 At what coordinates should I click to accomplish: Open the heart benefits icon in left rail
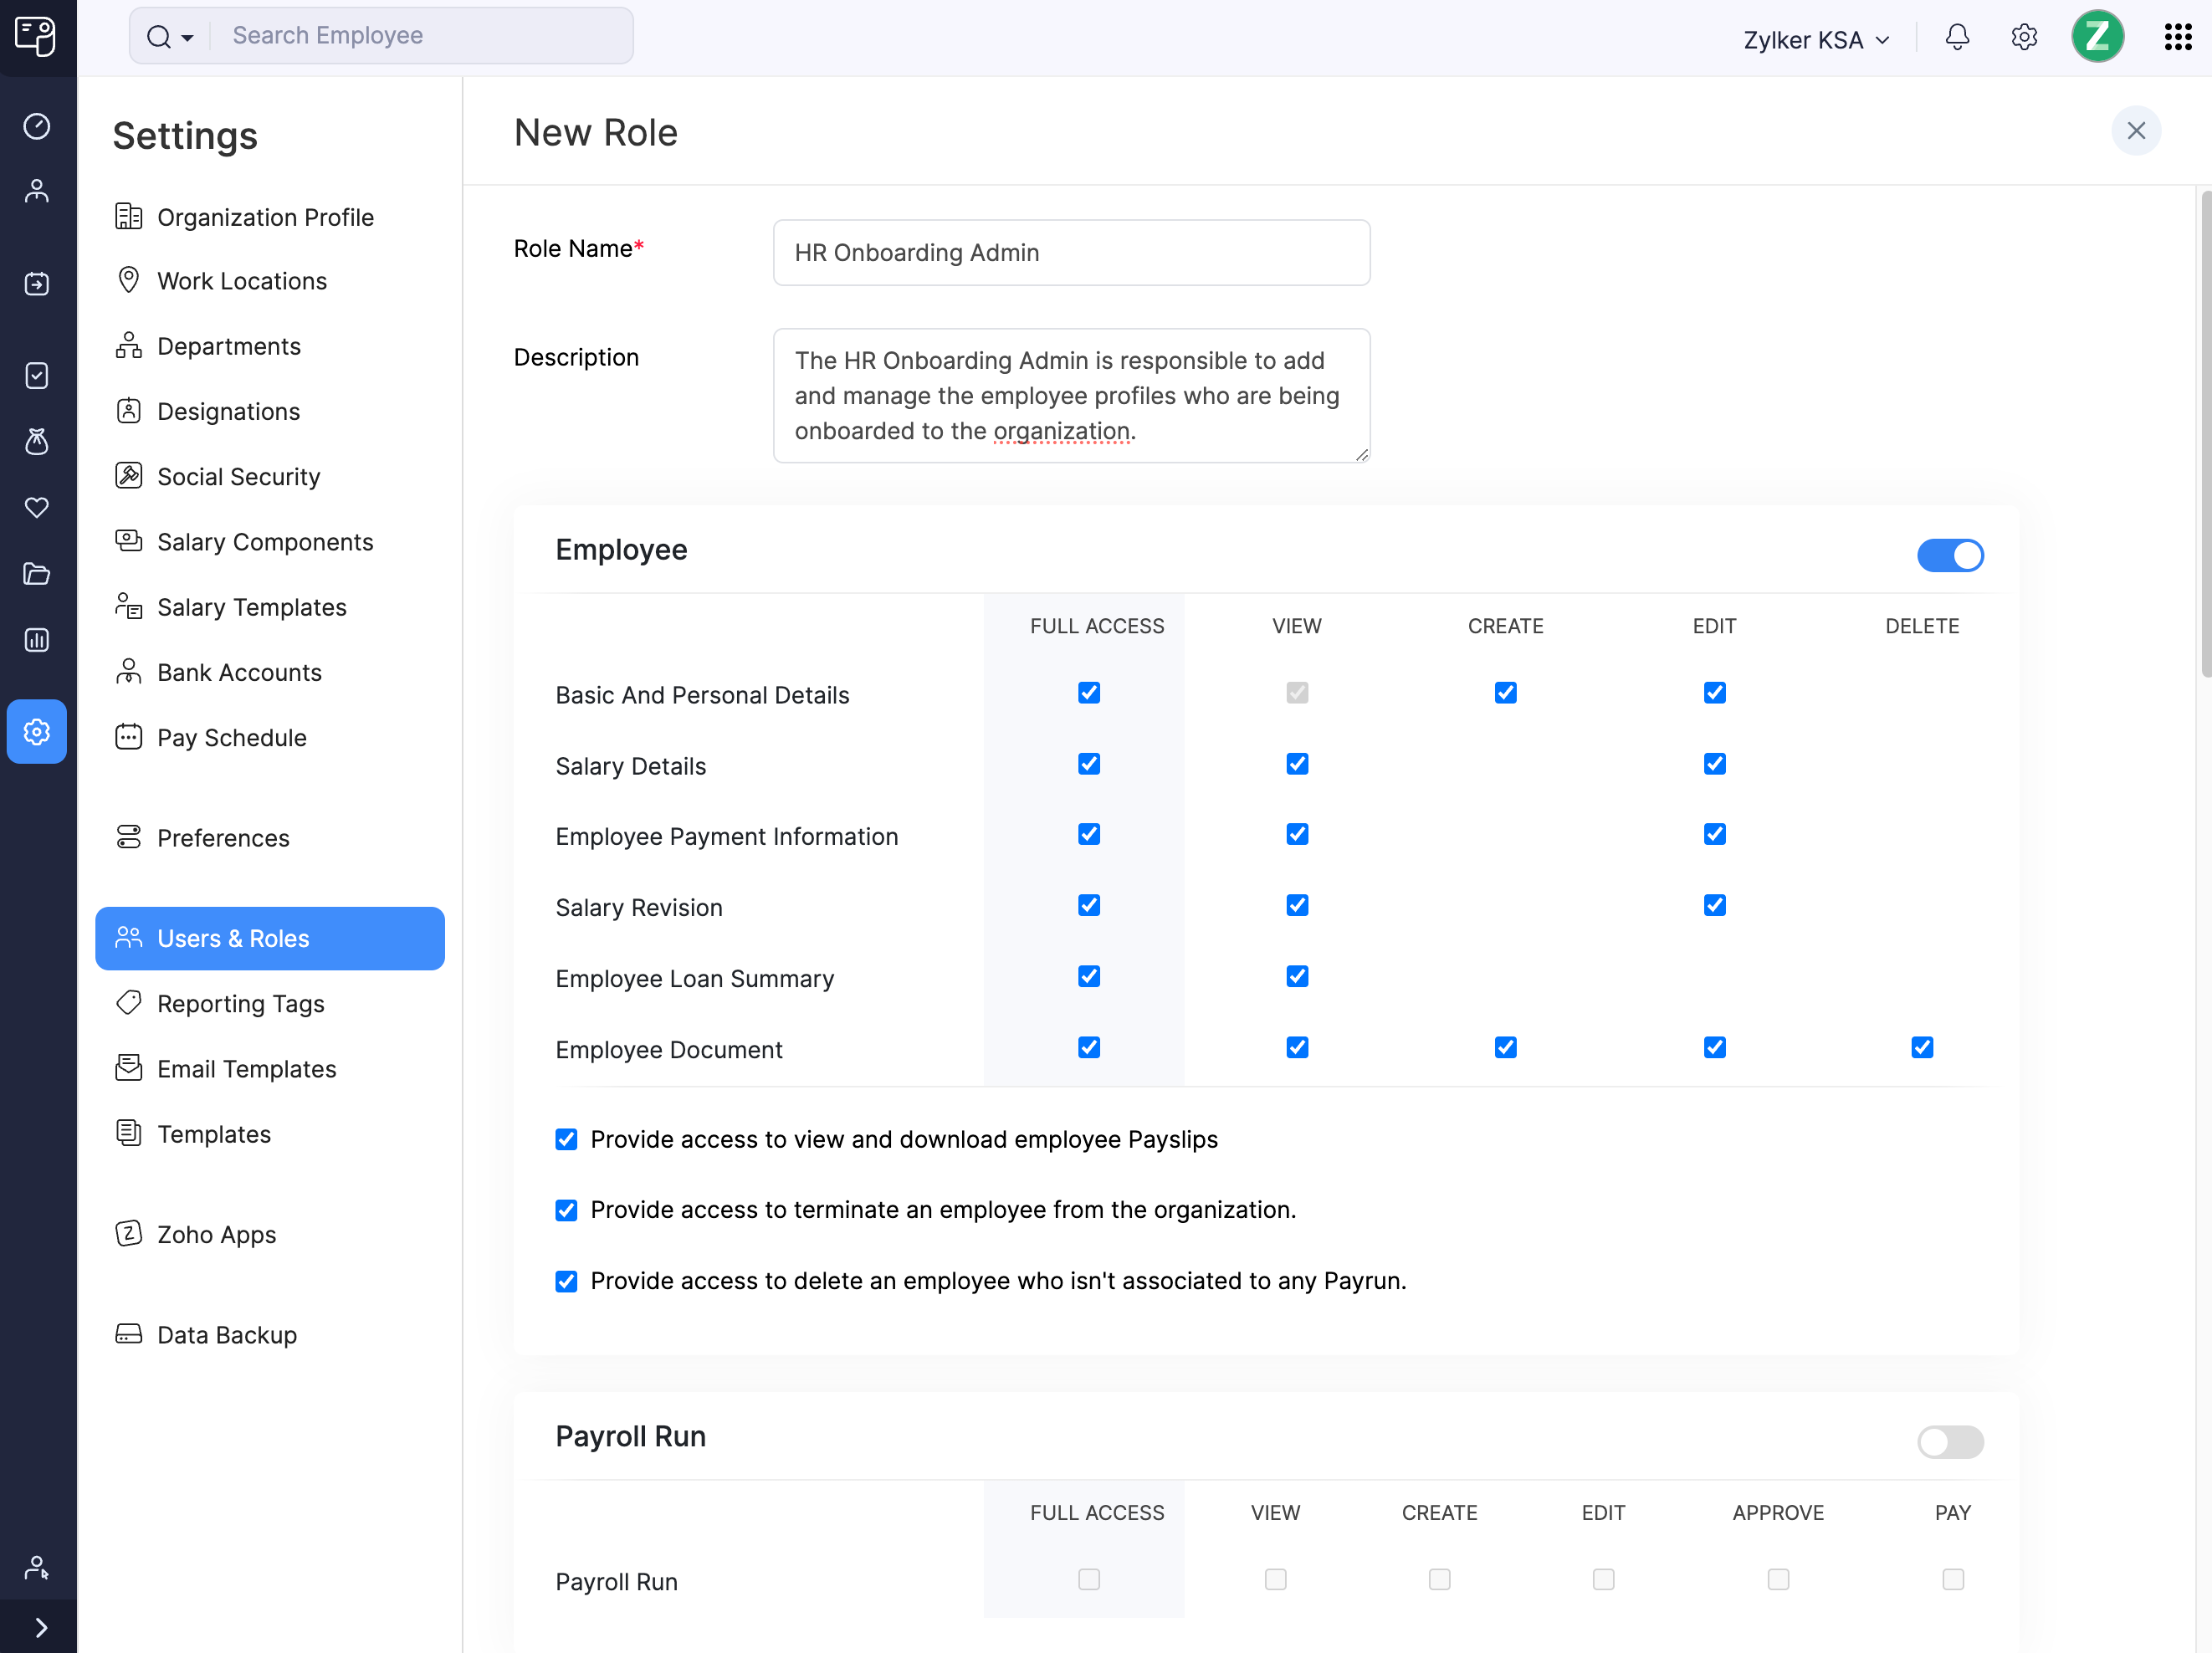click(x=37, y=508)
